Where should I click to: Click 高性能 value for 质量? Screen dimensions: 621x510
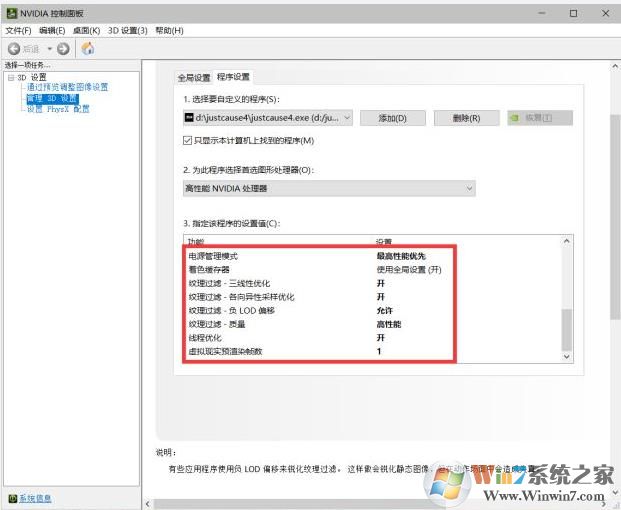(x=389, y=324)
